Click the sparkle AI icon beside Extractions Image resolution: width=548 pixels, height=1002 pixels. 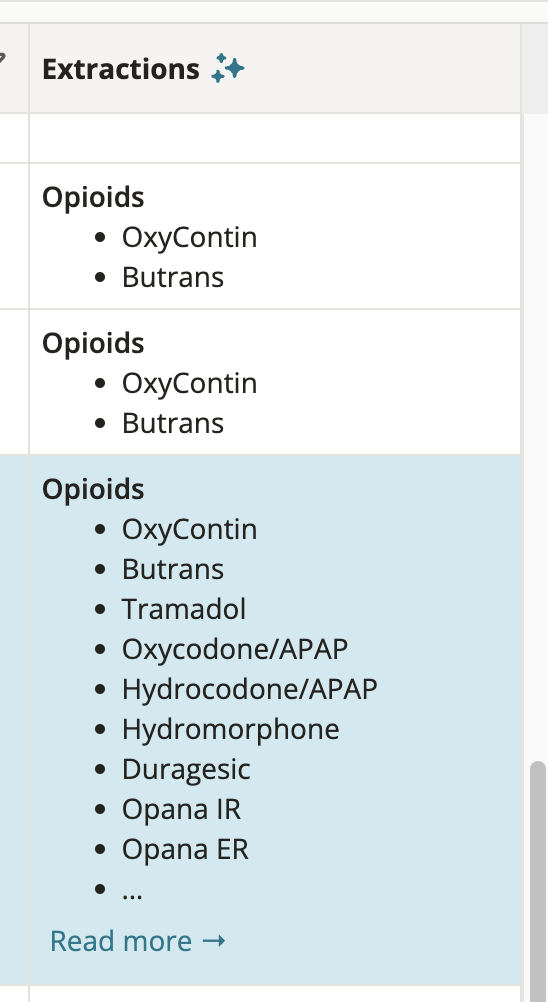pos(228,68)
